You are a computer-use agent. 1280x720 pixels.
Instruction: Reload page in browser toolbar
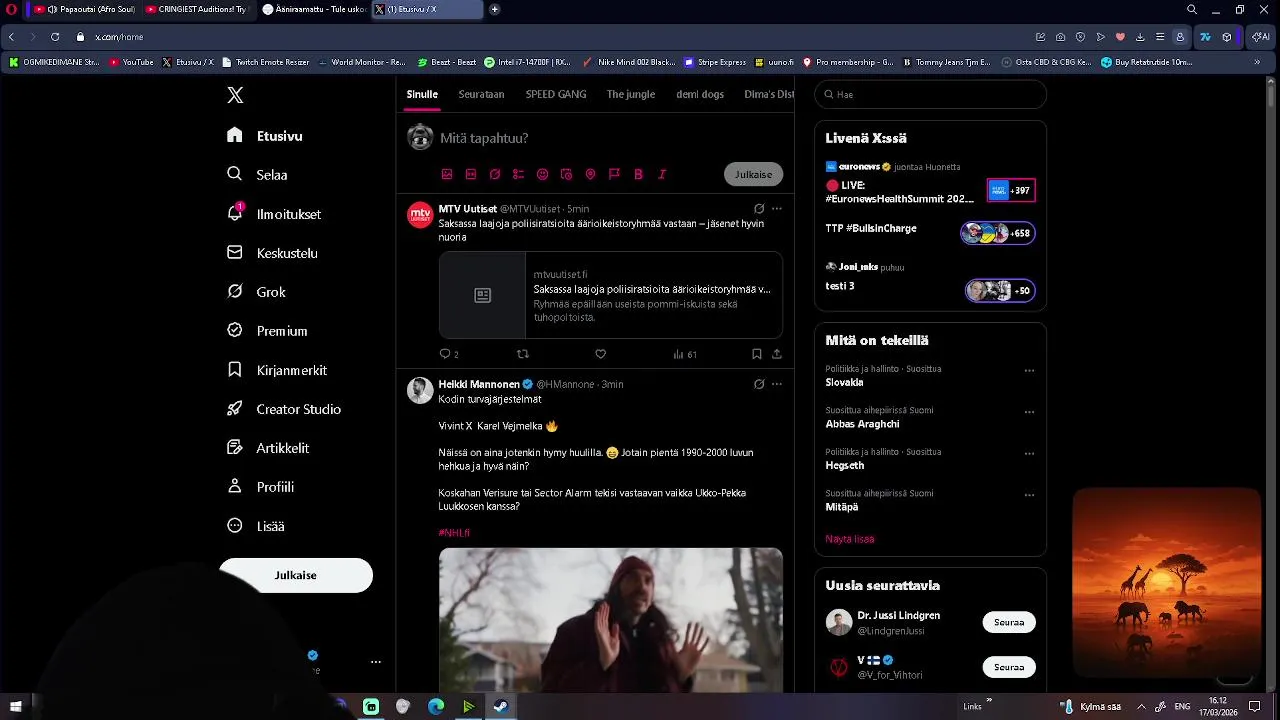coord(55,37)
